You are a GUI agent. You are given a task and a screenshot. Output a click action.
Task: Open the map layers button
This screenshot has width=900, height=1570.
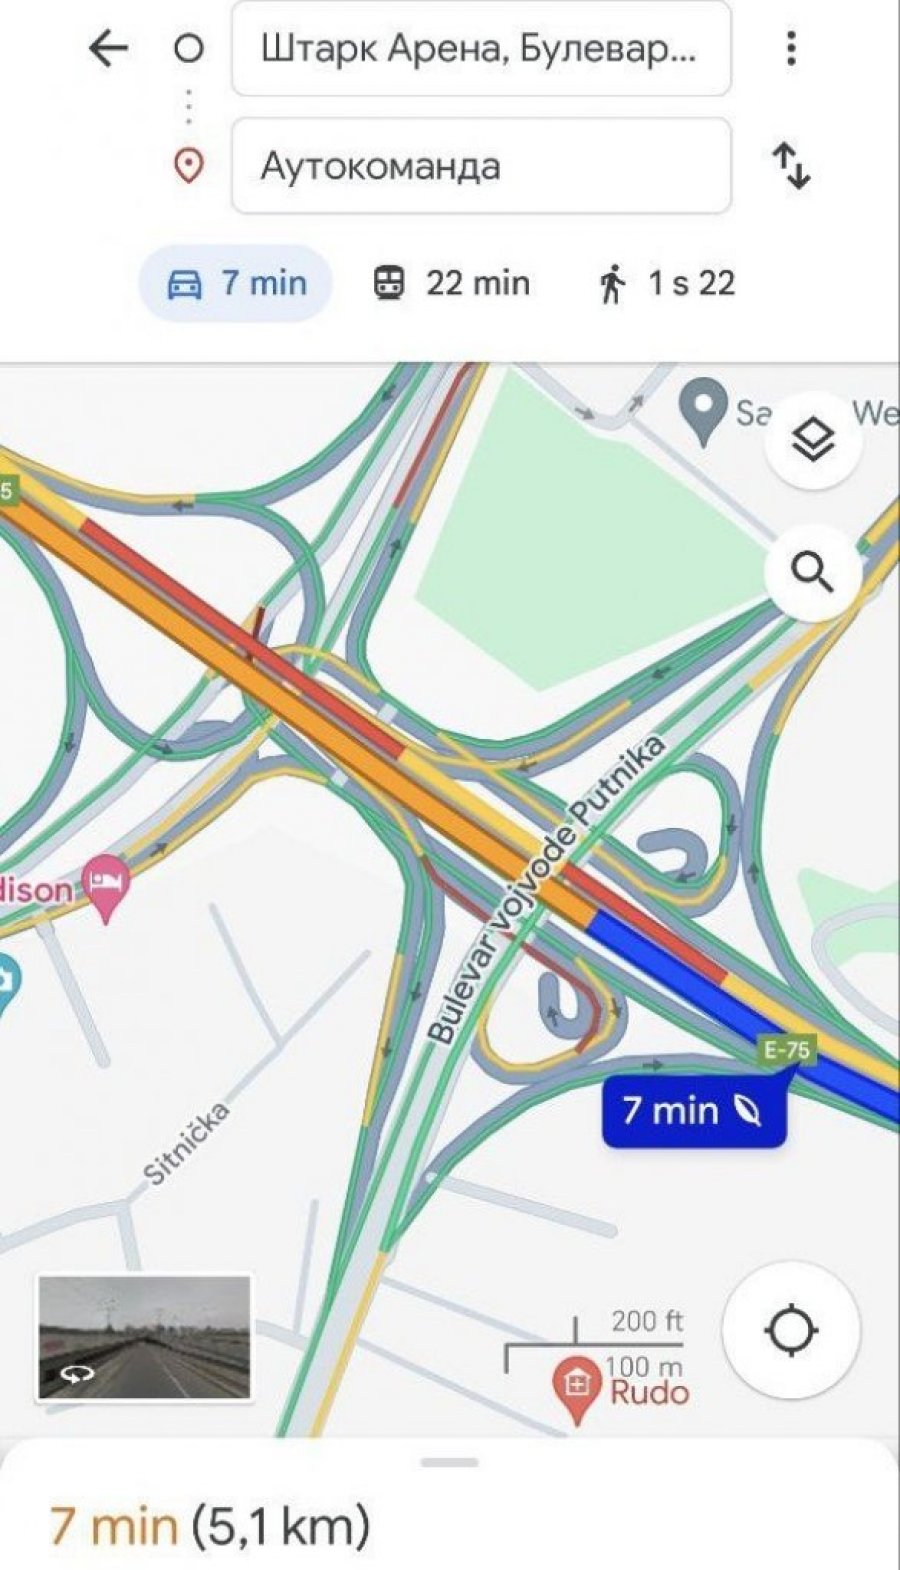point(813,440)
